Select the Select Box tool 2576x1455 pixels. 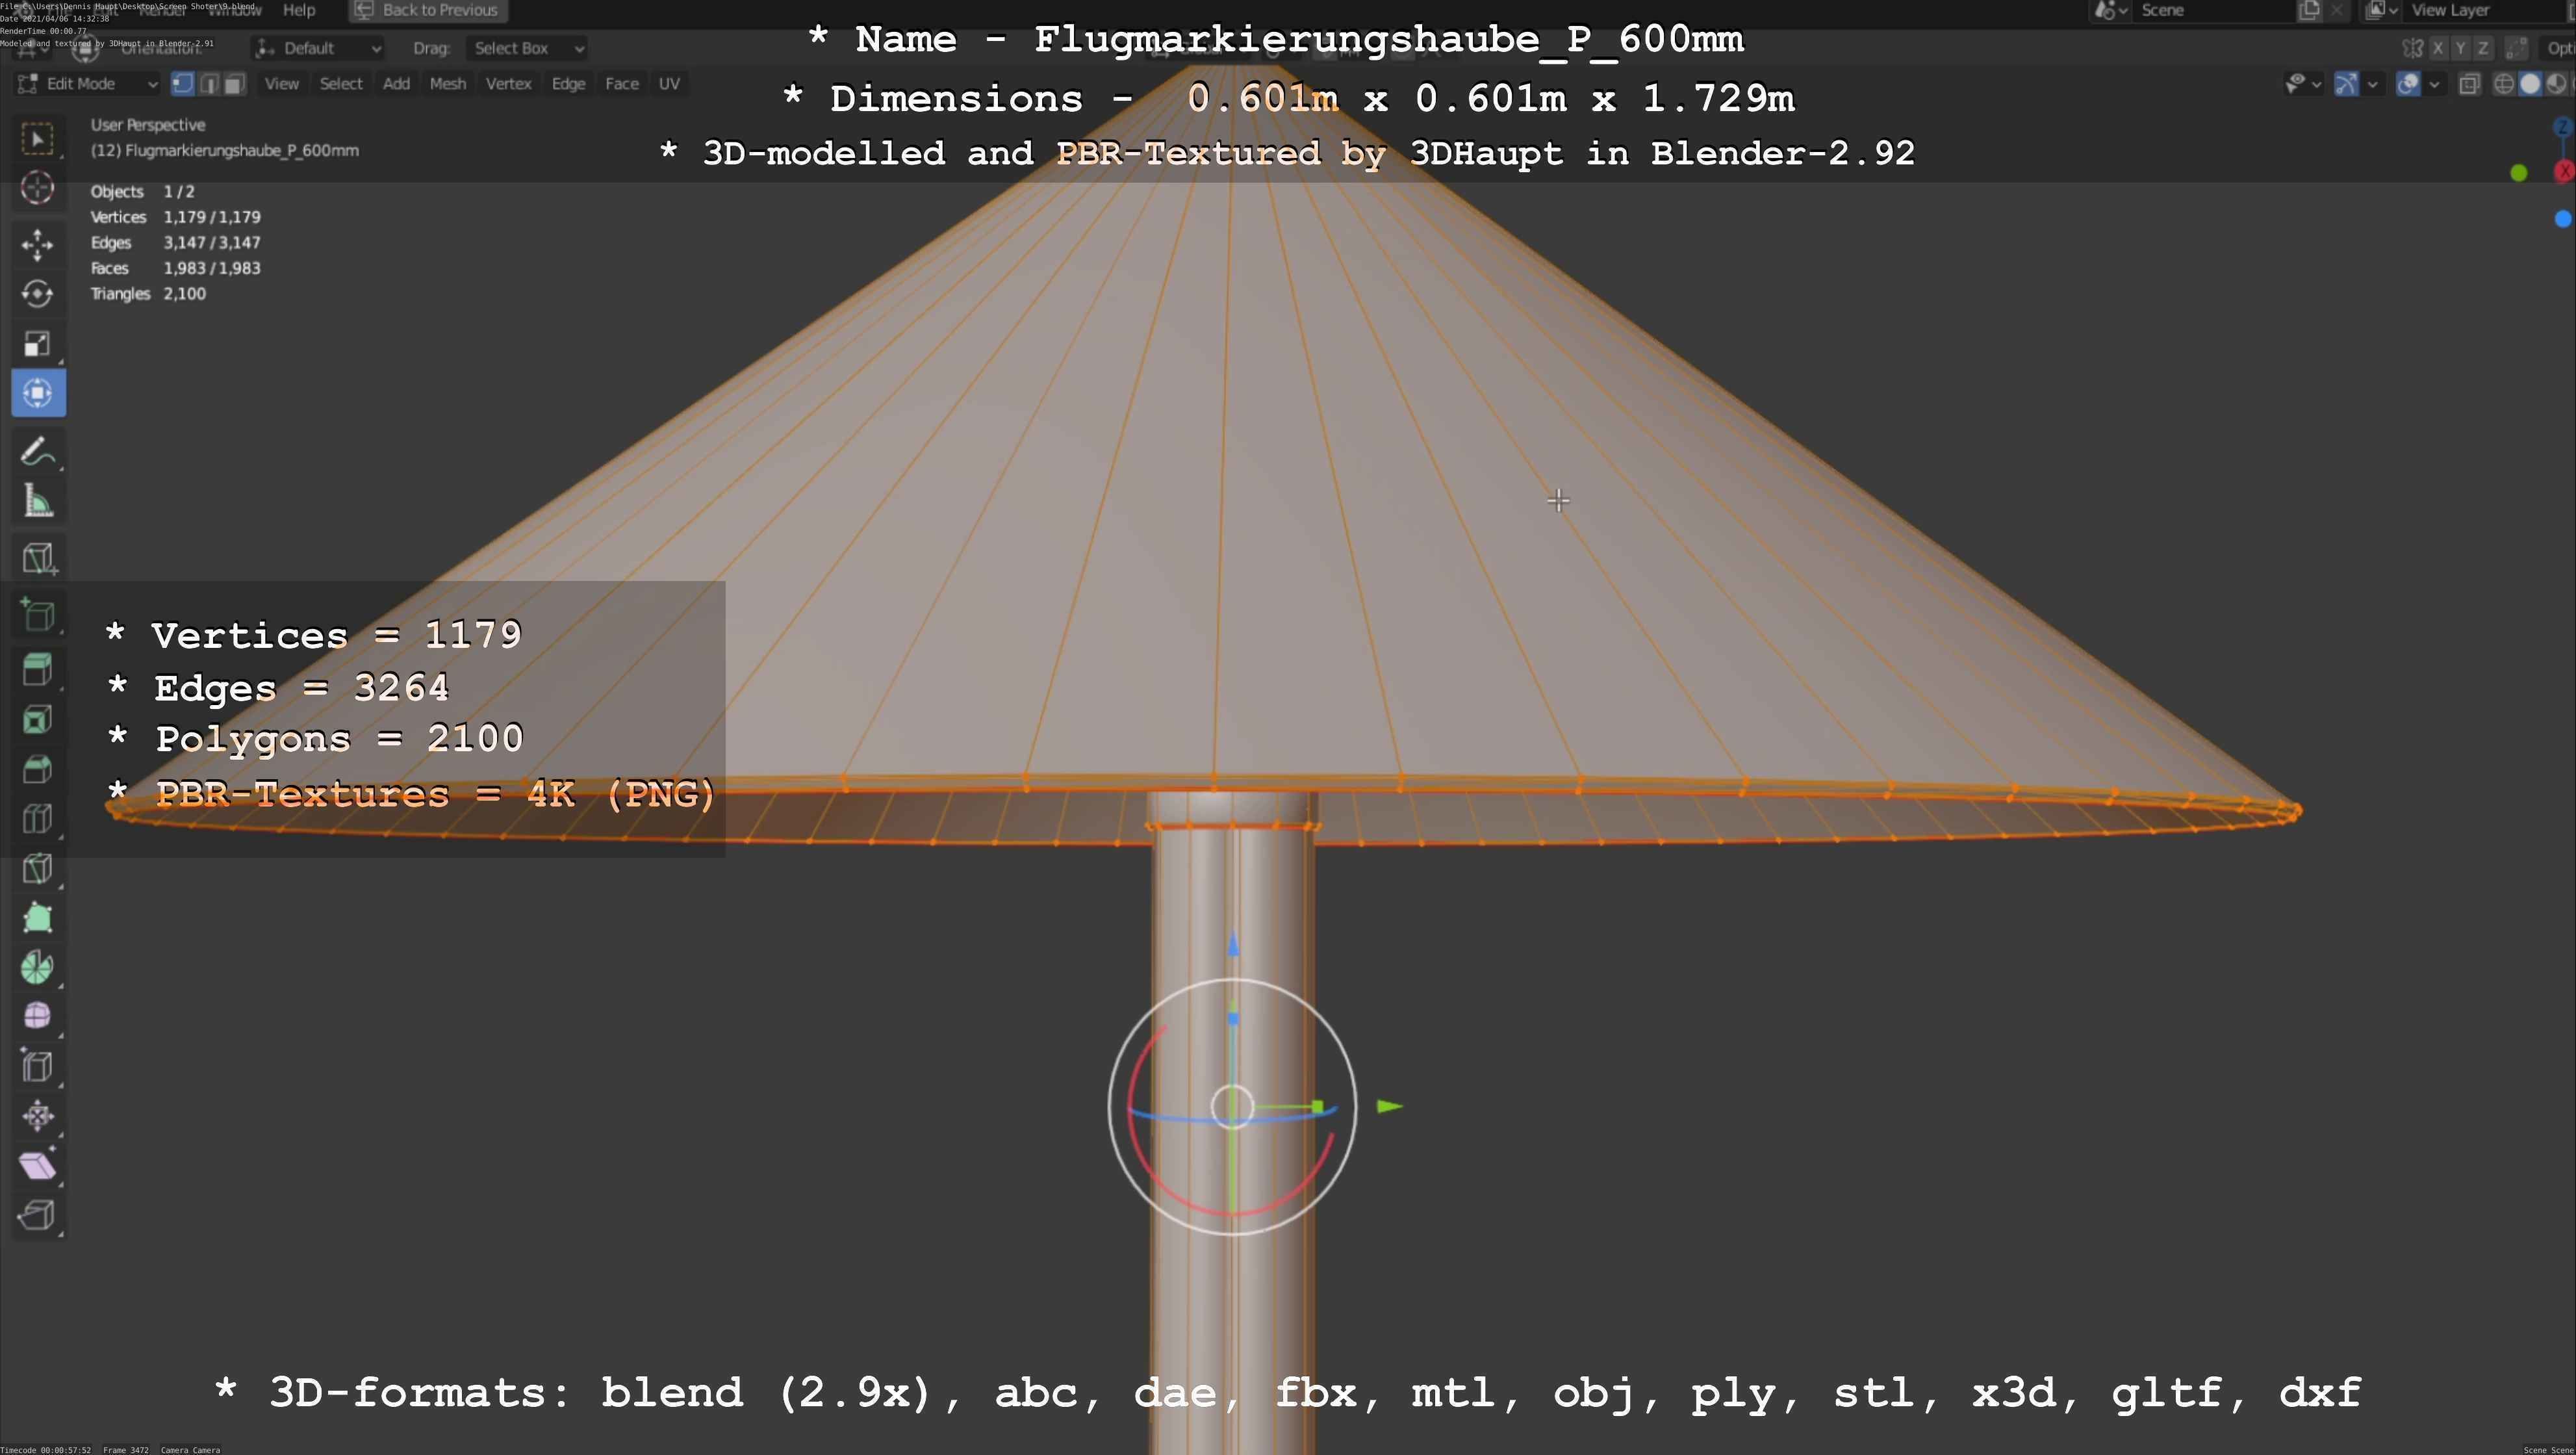click(38, 139)
